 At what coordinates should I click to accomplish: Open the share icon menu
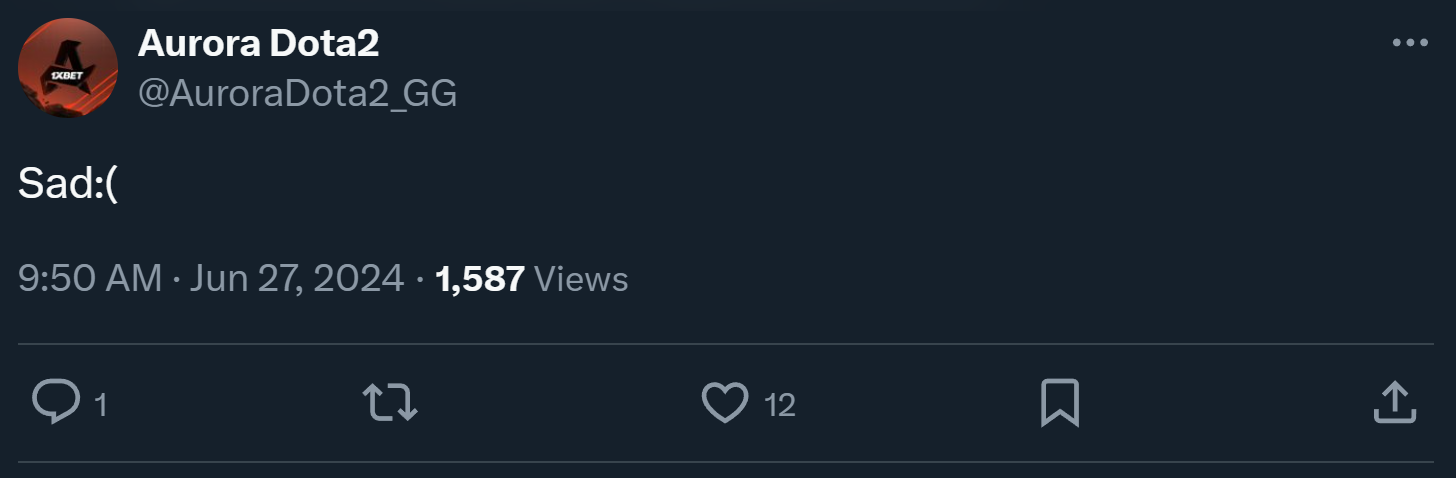(1394, 403)
